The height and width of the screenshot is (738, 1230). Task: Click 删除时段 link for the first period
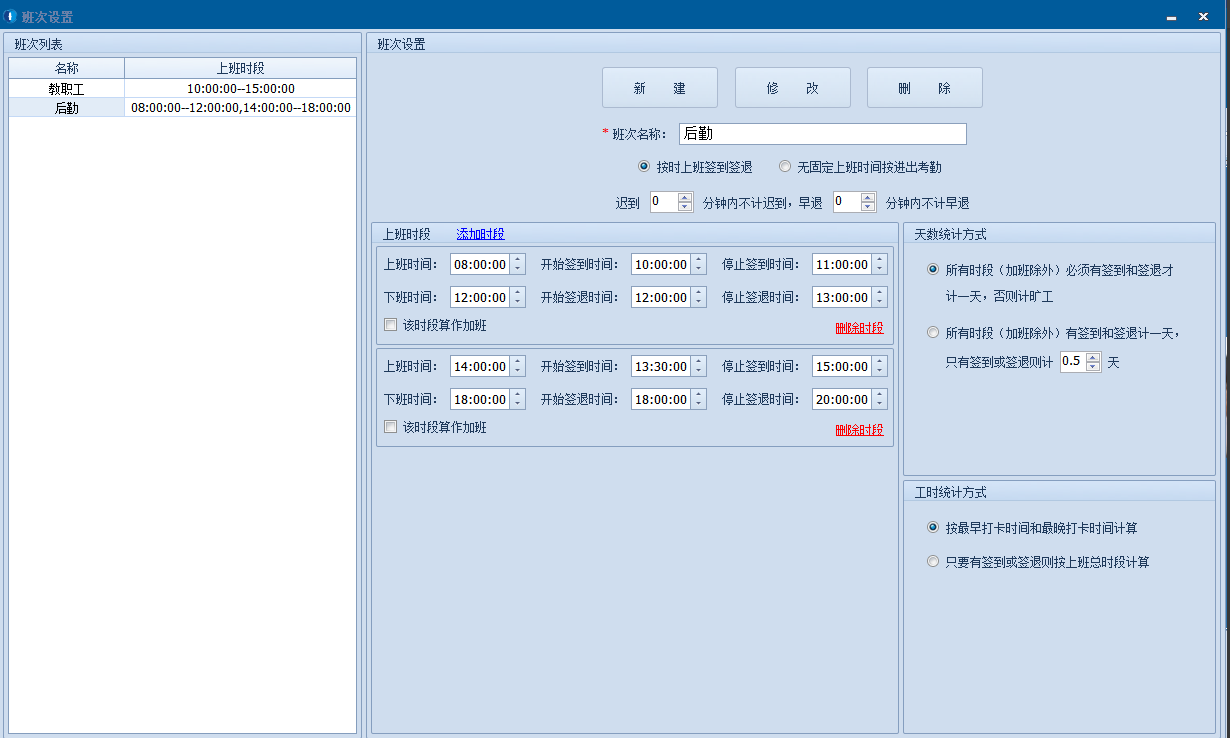pyautogui.click(x=859, y=328)
